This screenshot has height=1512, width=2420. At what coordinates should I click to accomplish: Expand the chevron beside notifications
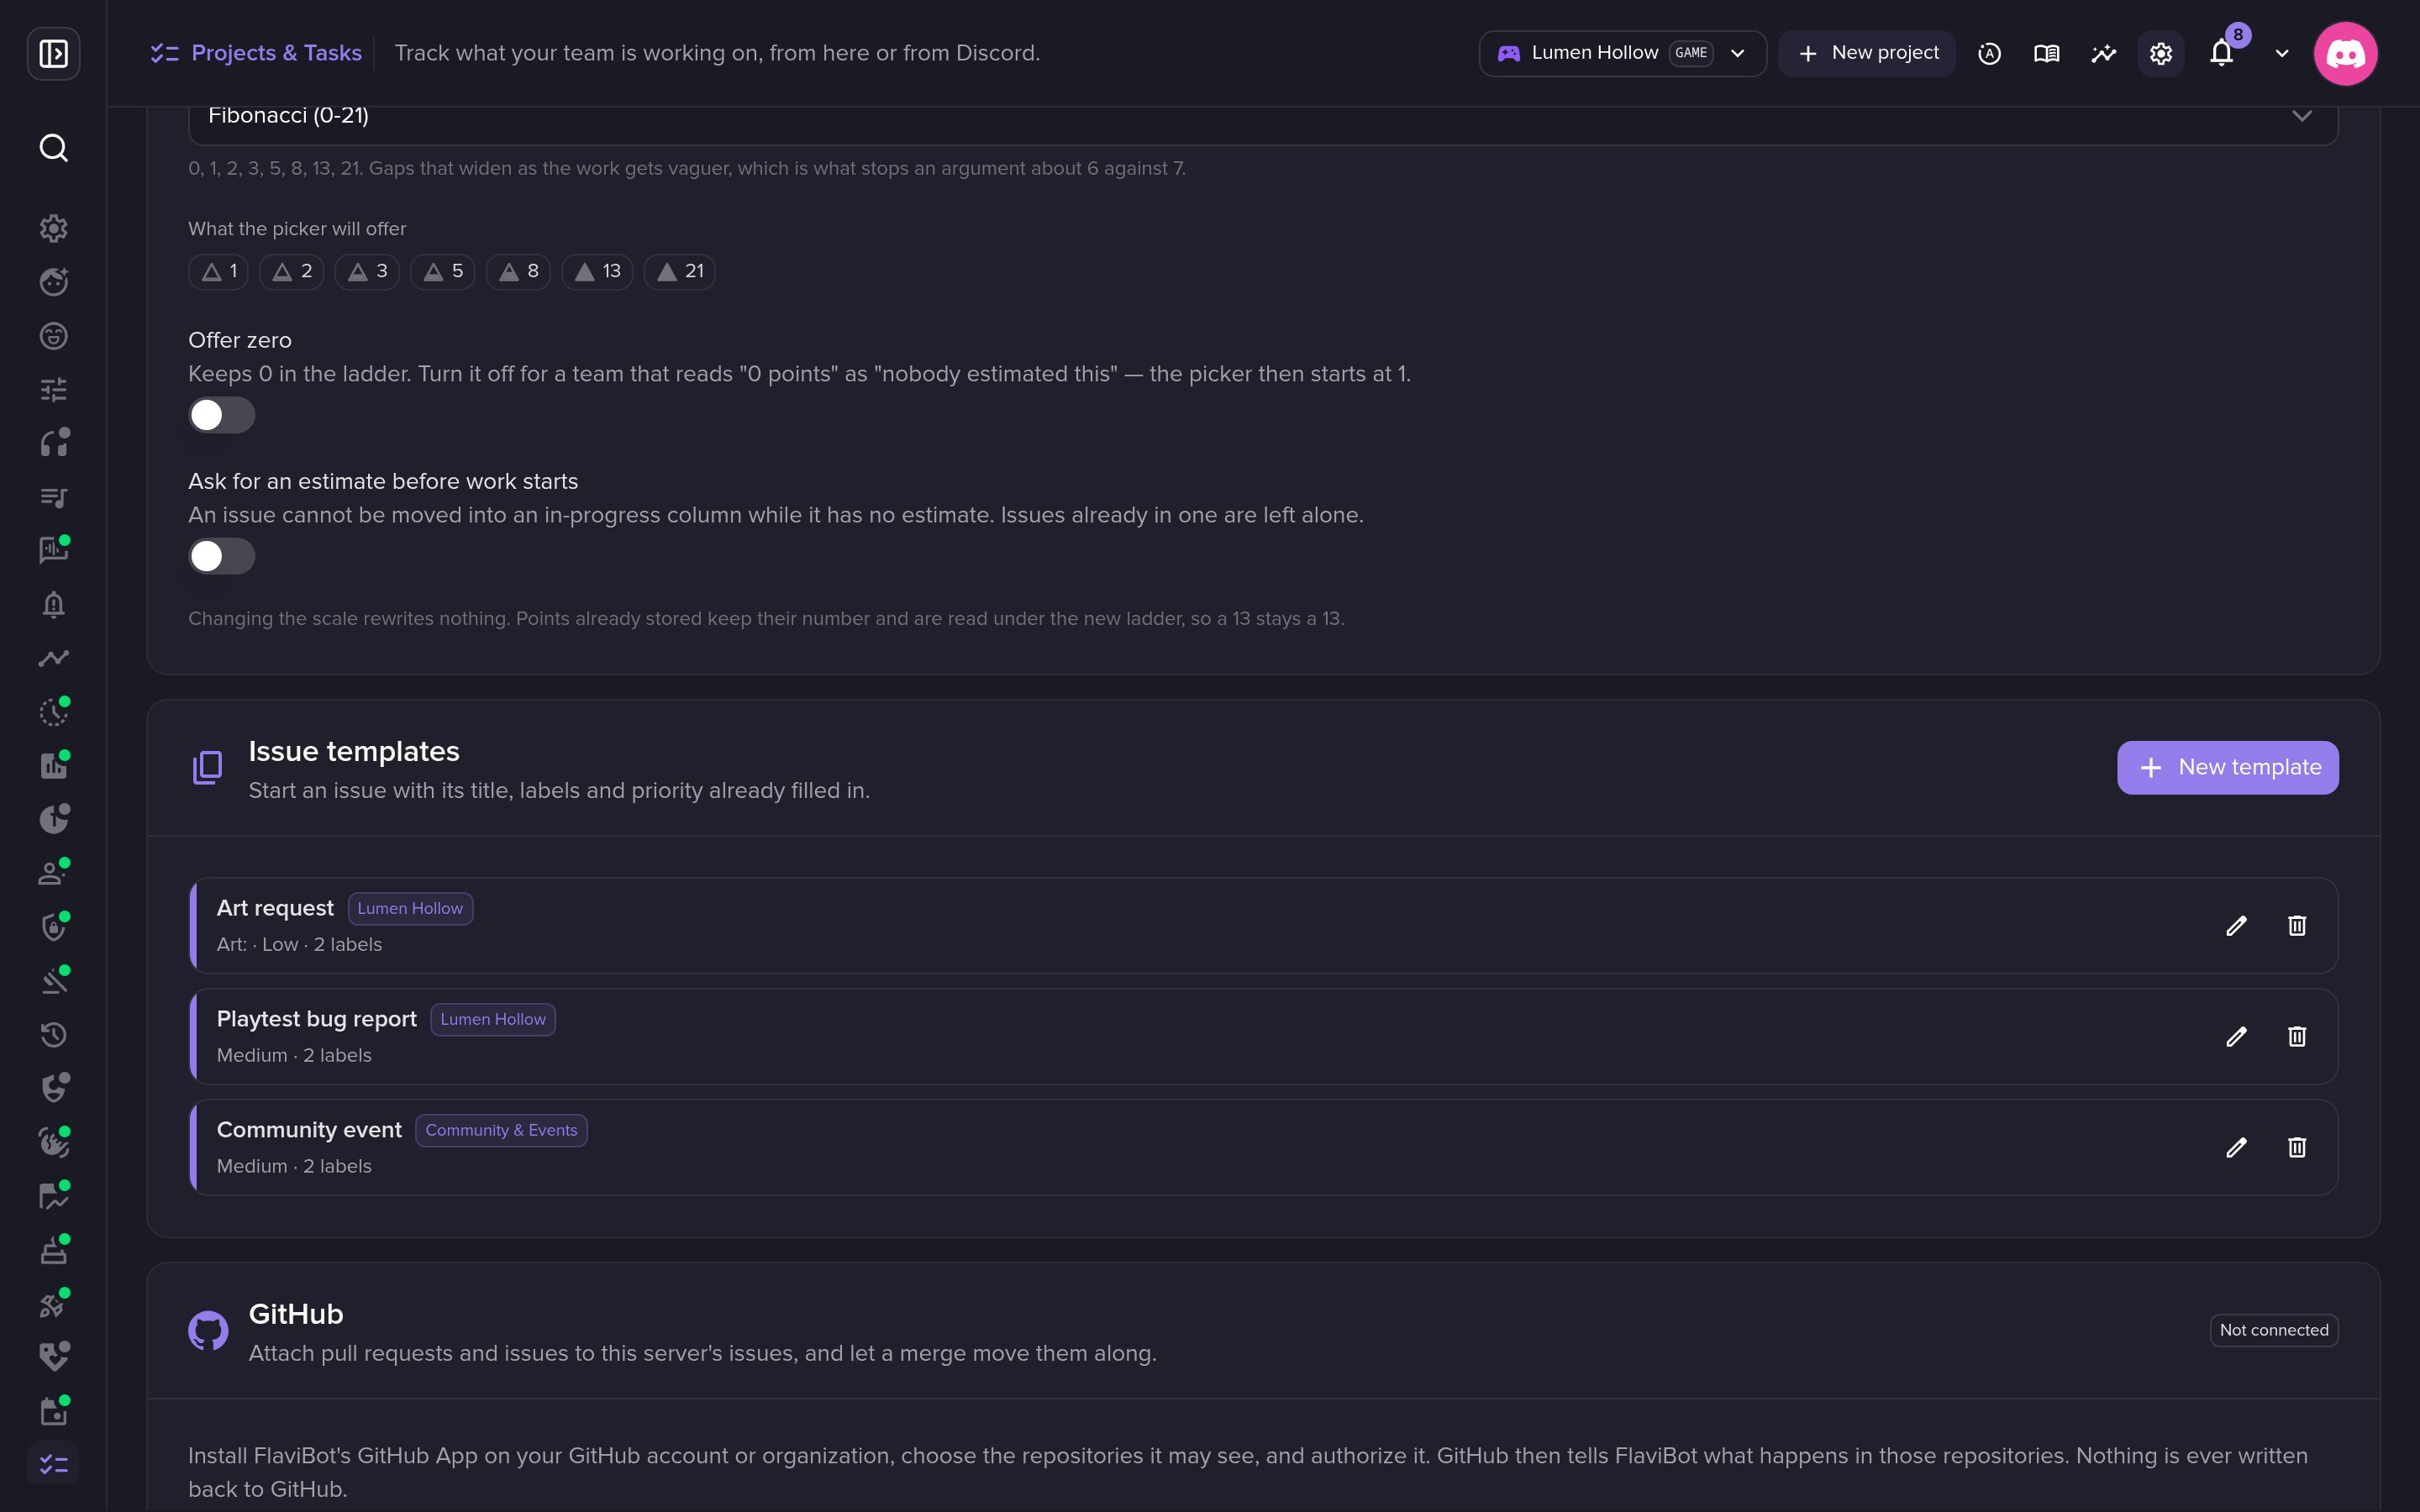point(2282,53)
